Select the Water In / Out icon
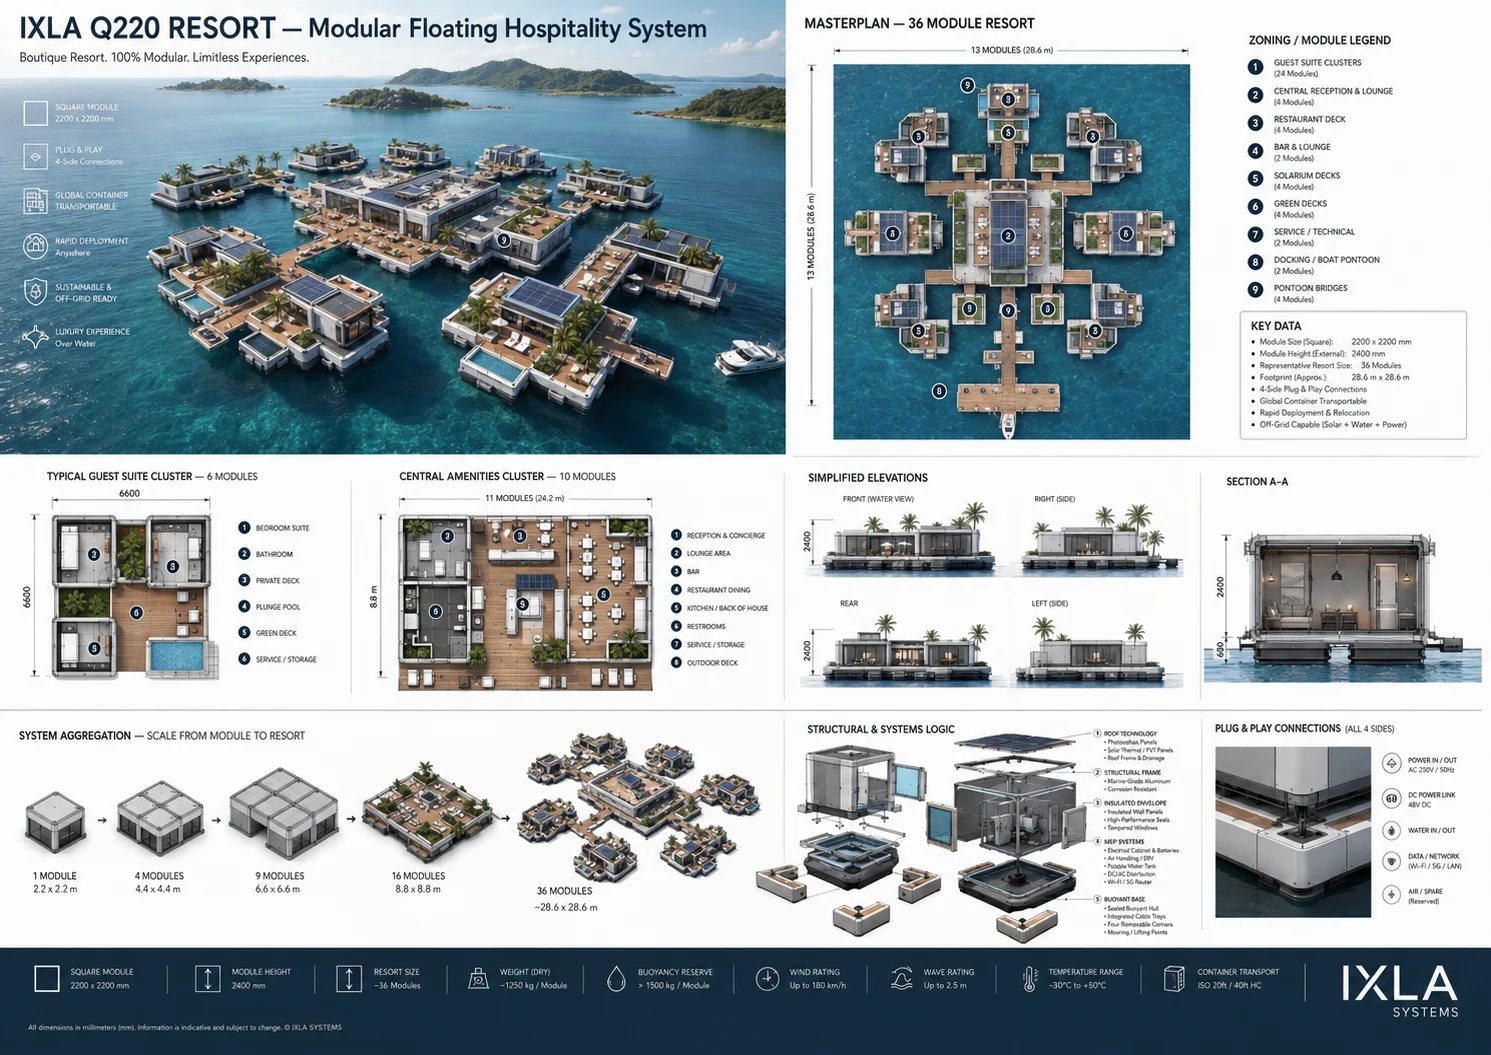Viewport: 1491px width, 1055px height. pos(1391,830)
